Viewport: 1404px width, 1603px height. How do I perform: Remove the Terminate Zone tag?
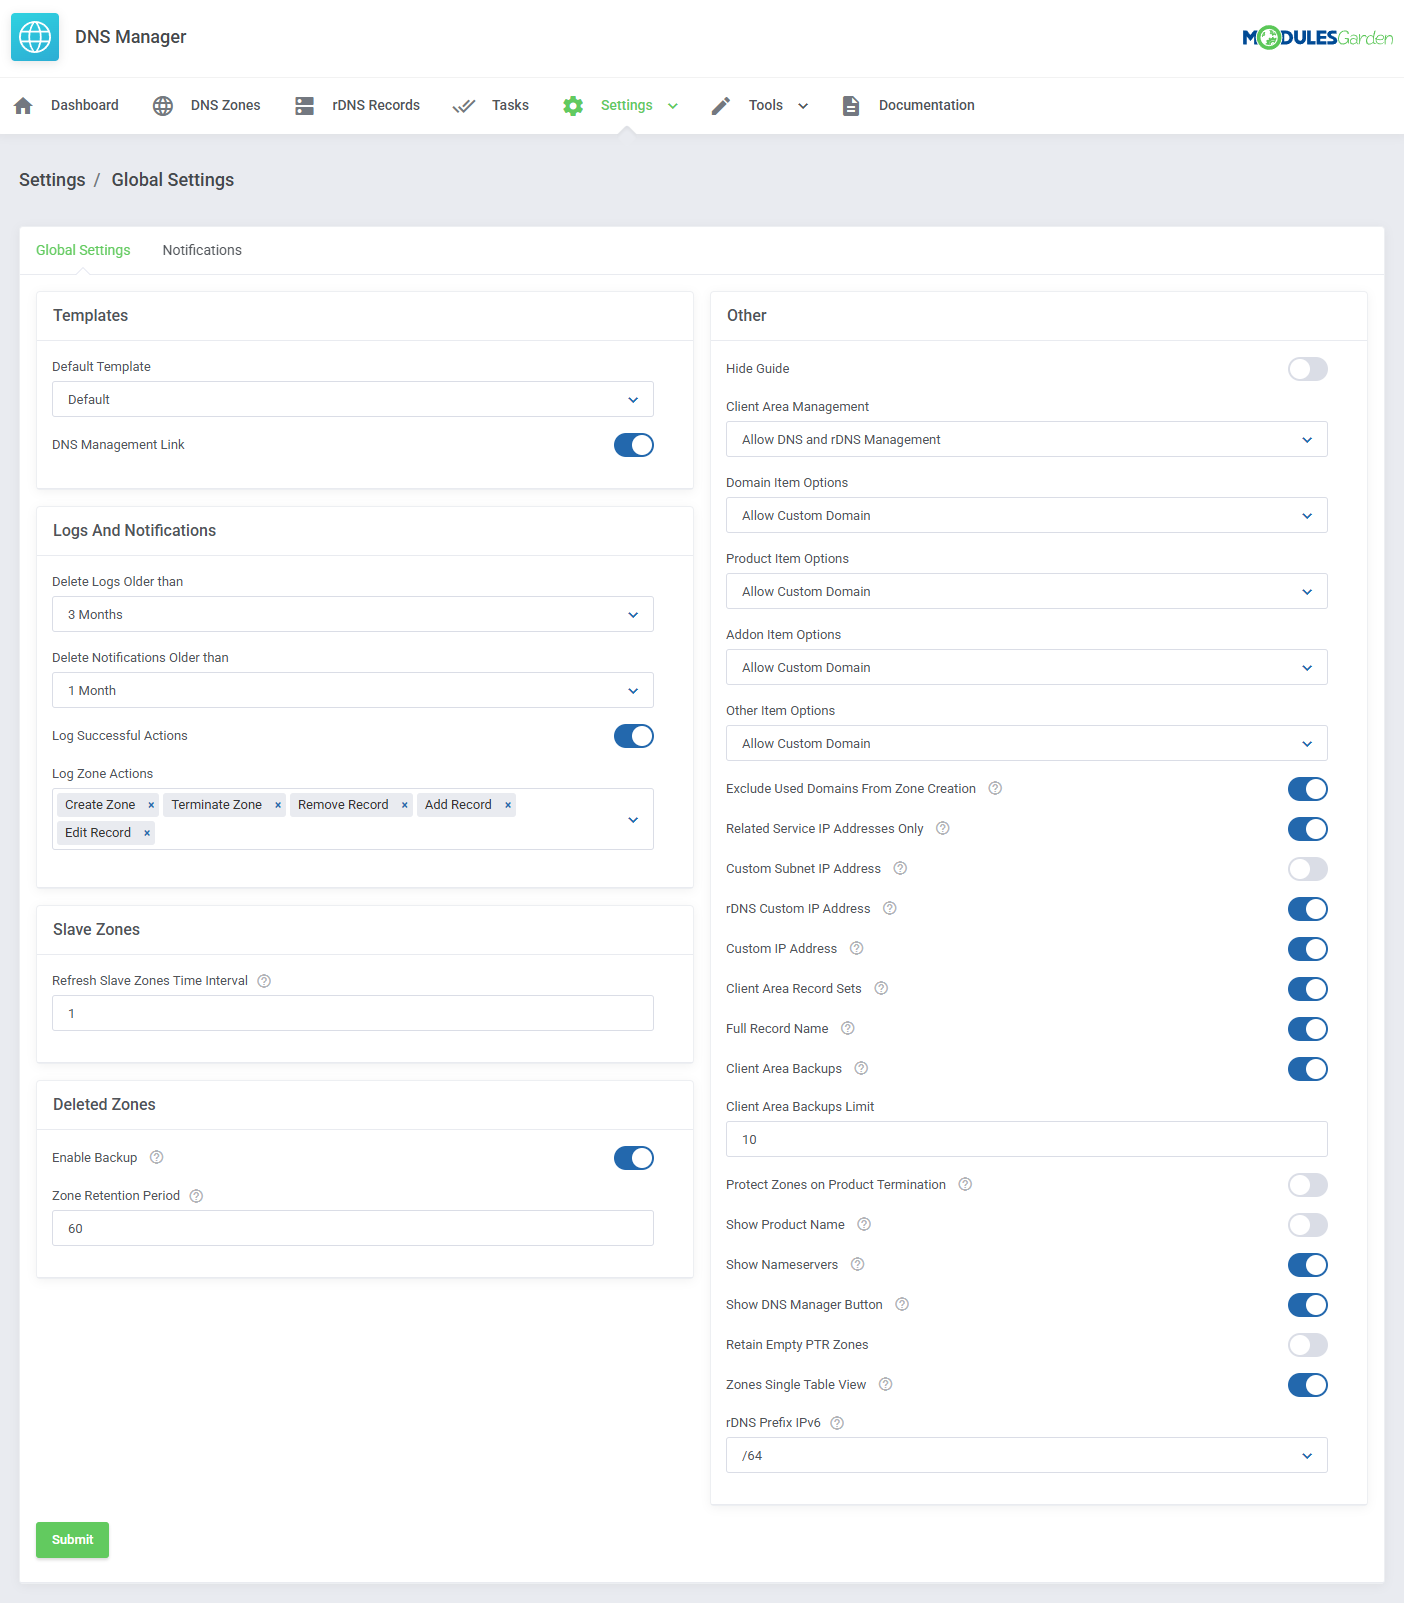pos(278,805)
